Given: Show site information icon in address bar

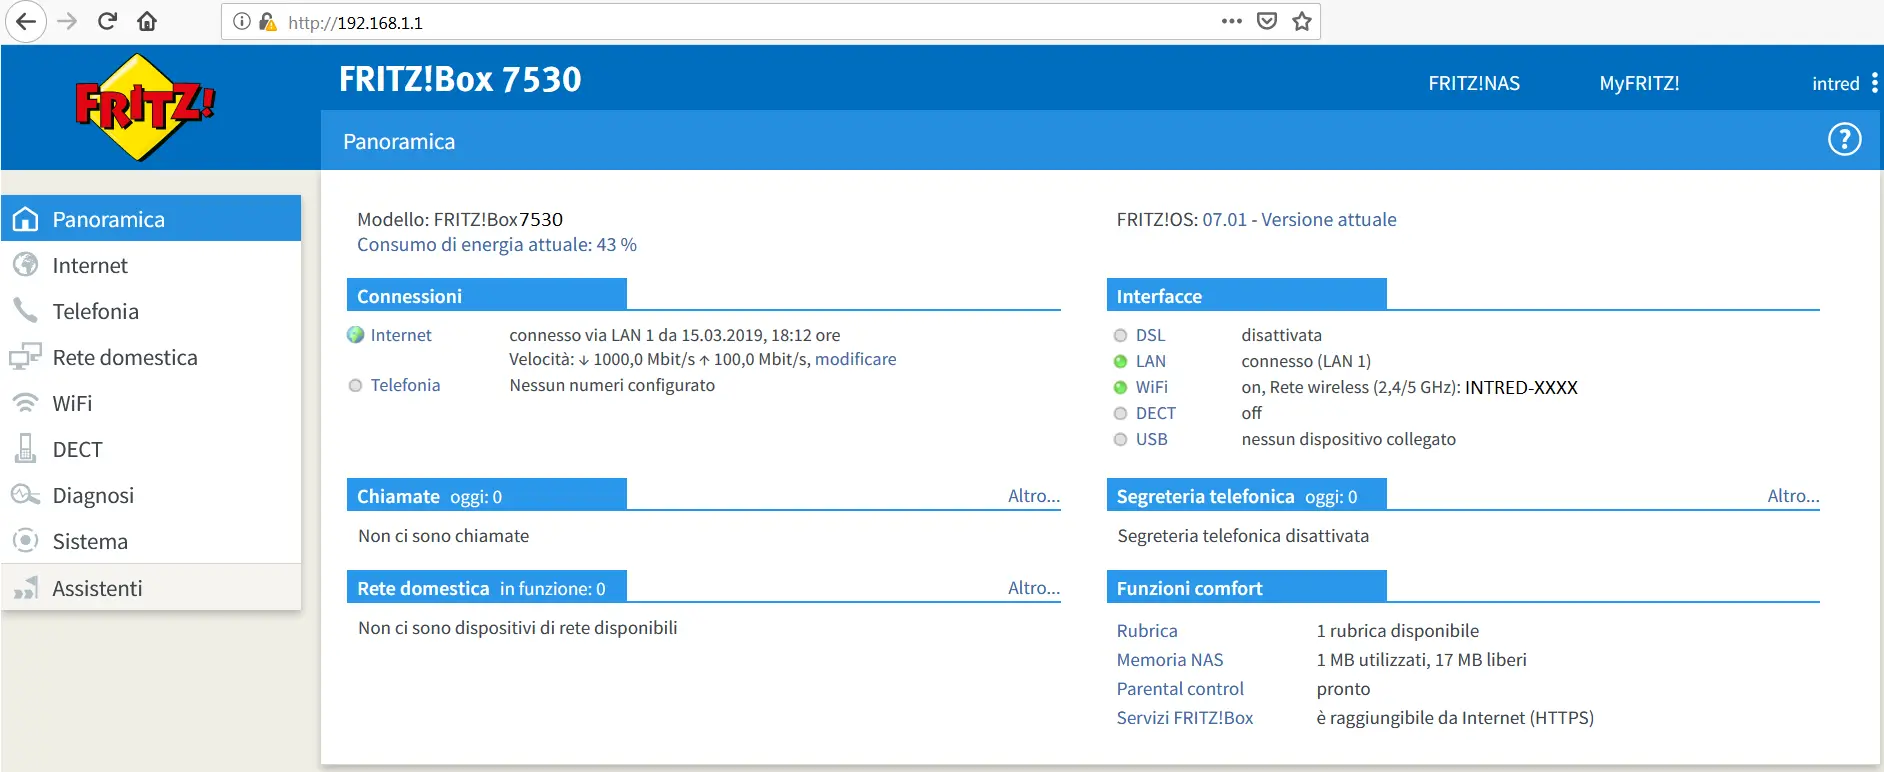Looking at the screenshot, I should [242, 21].
